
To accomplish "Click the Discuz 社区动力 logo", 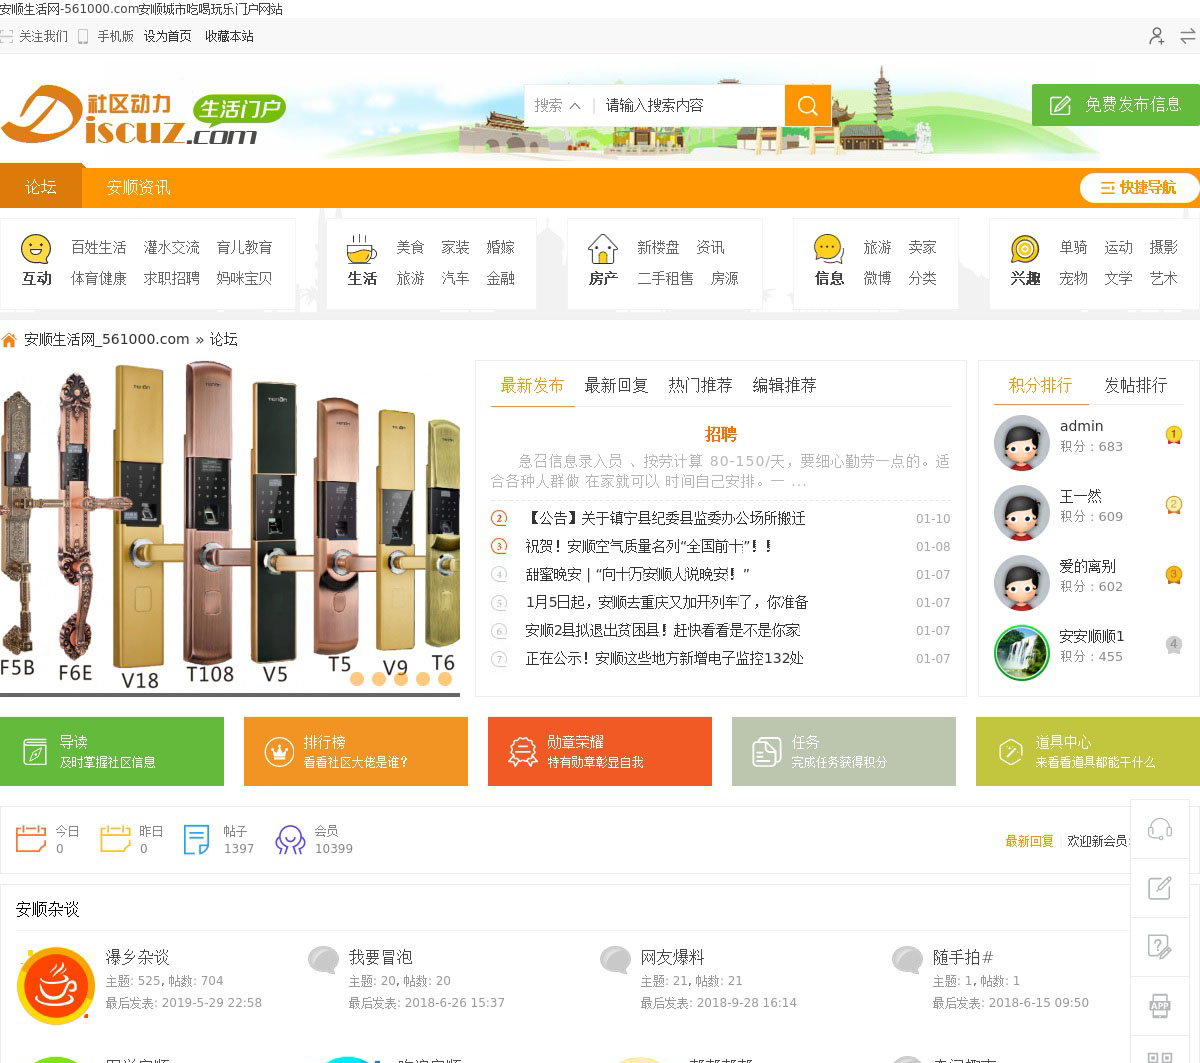I will coord(143,115).
